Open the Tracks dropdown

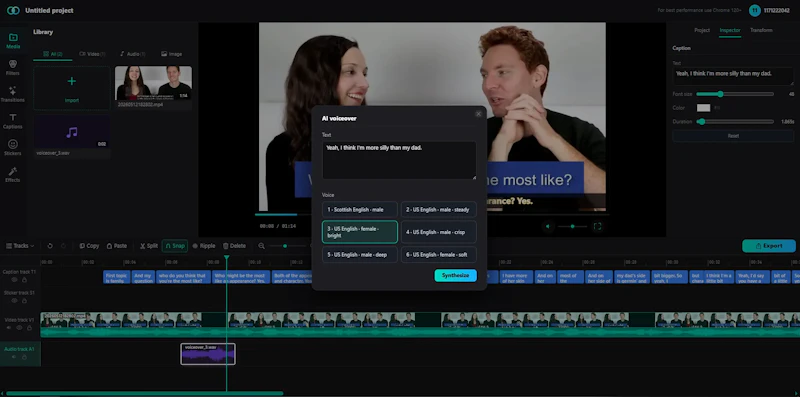[20, 246]
